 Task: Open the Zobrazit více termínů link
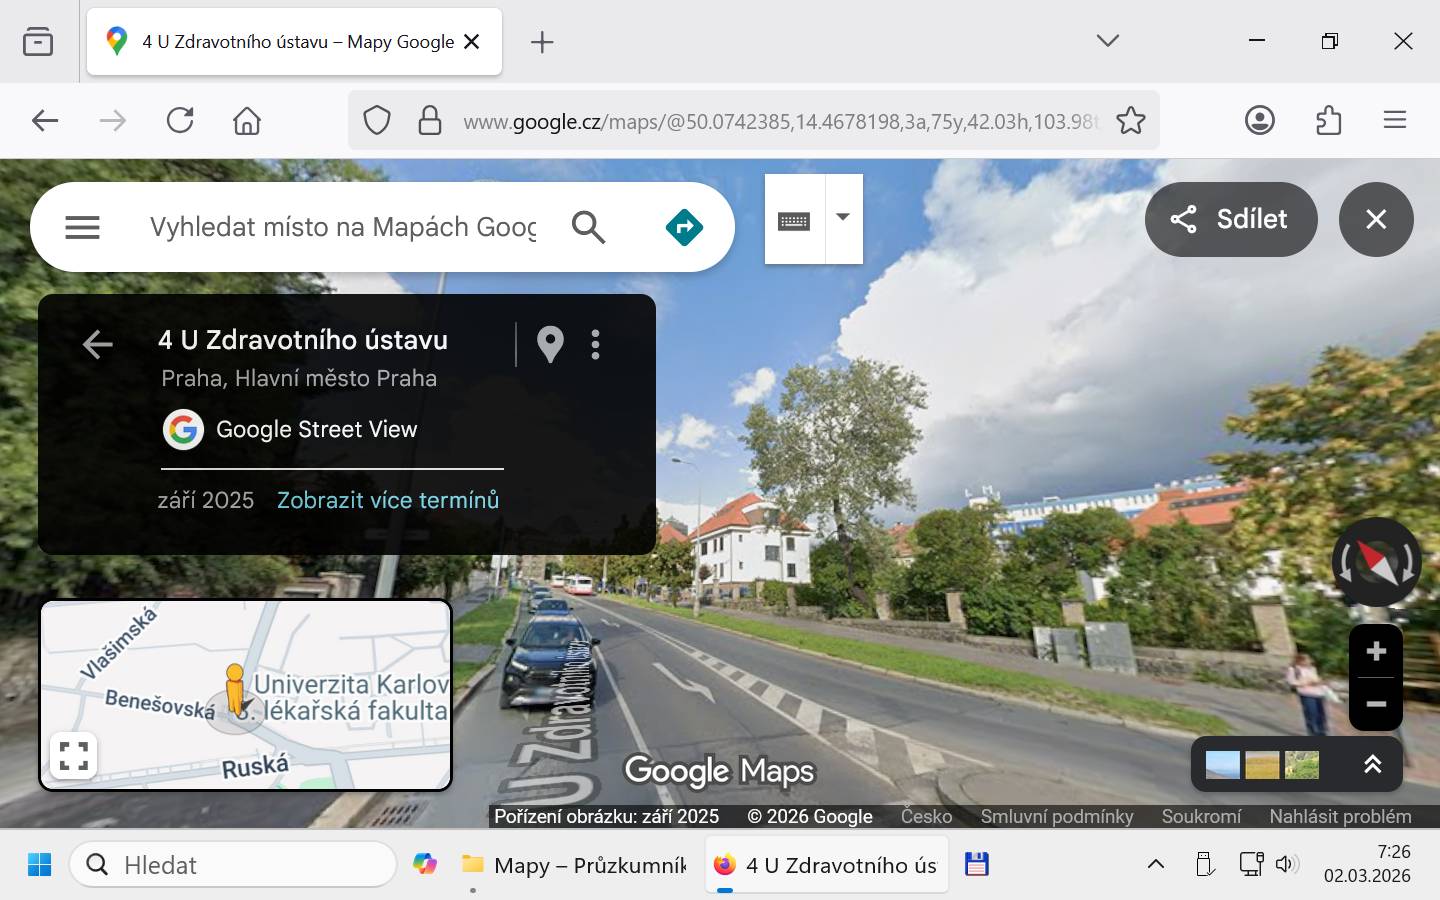[x=388, y=500]
